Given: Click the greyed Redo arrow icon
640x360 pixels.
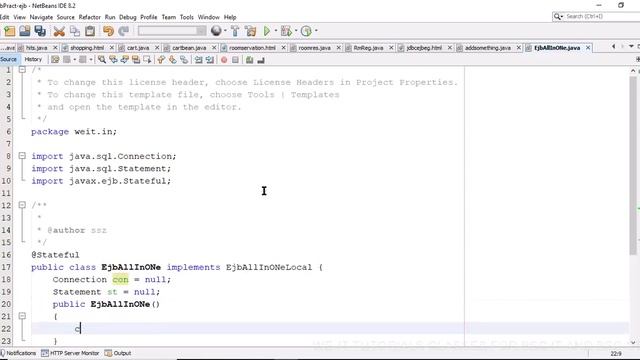Looking at the screenshot, I should point(124,31).
